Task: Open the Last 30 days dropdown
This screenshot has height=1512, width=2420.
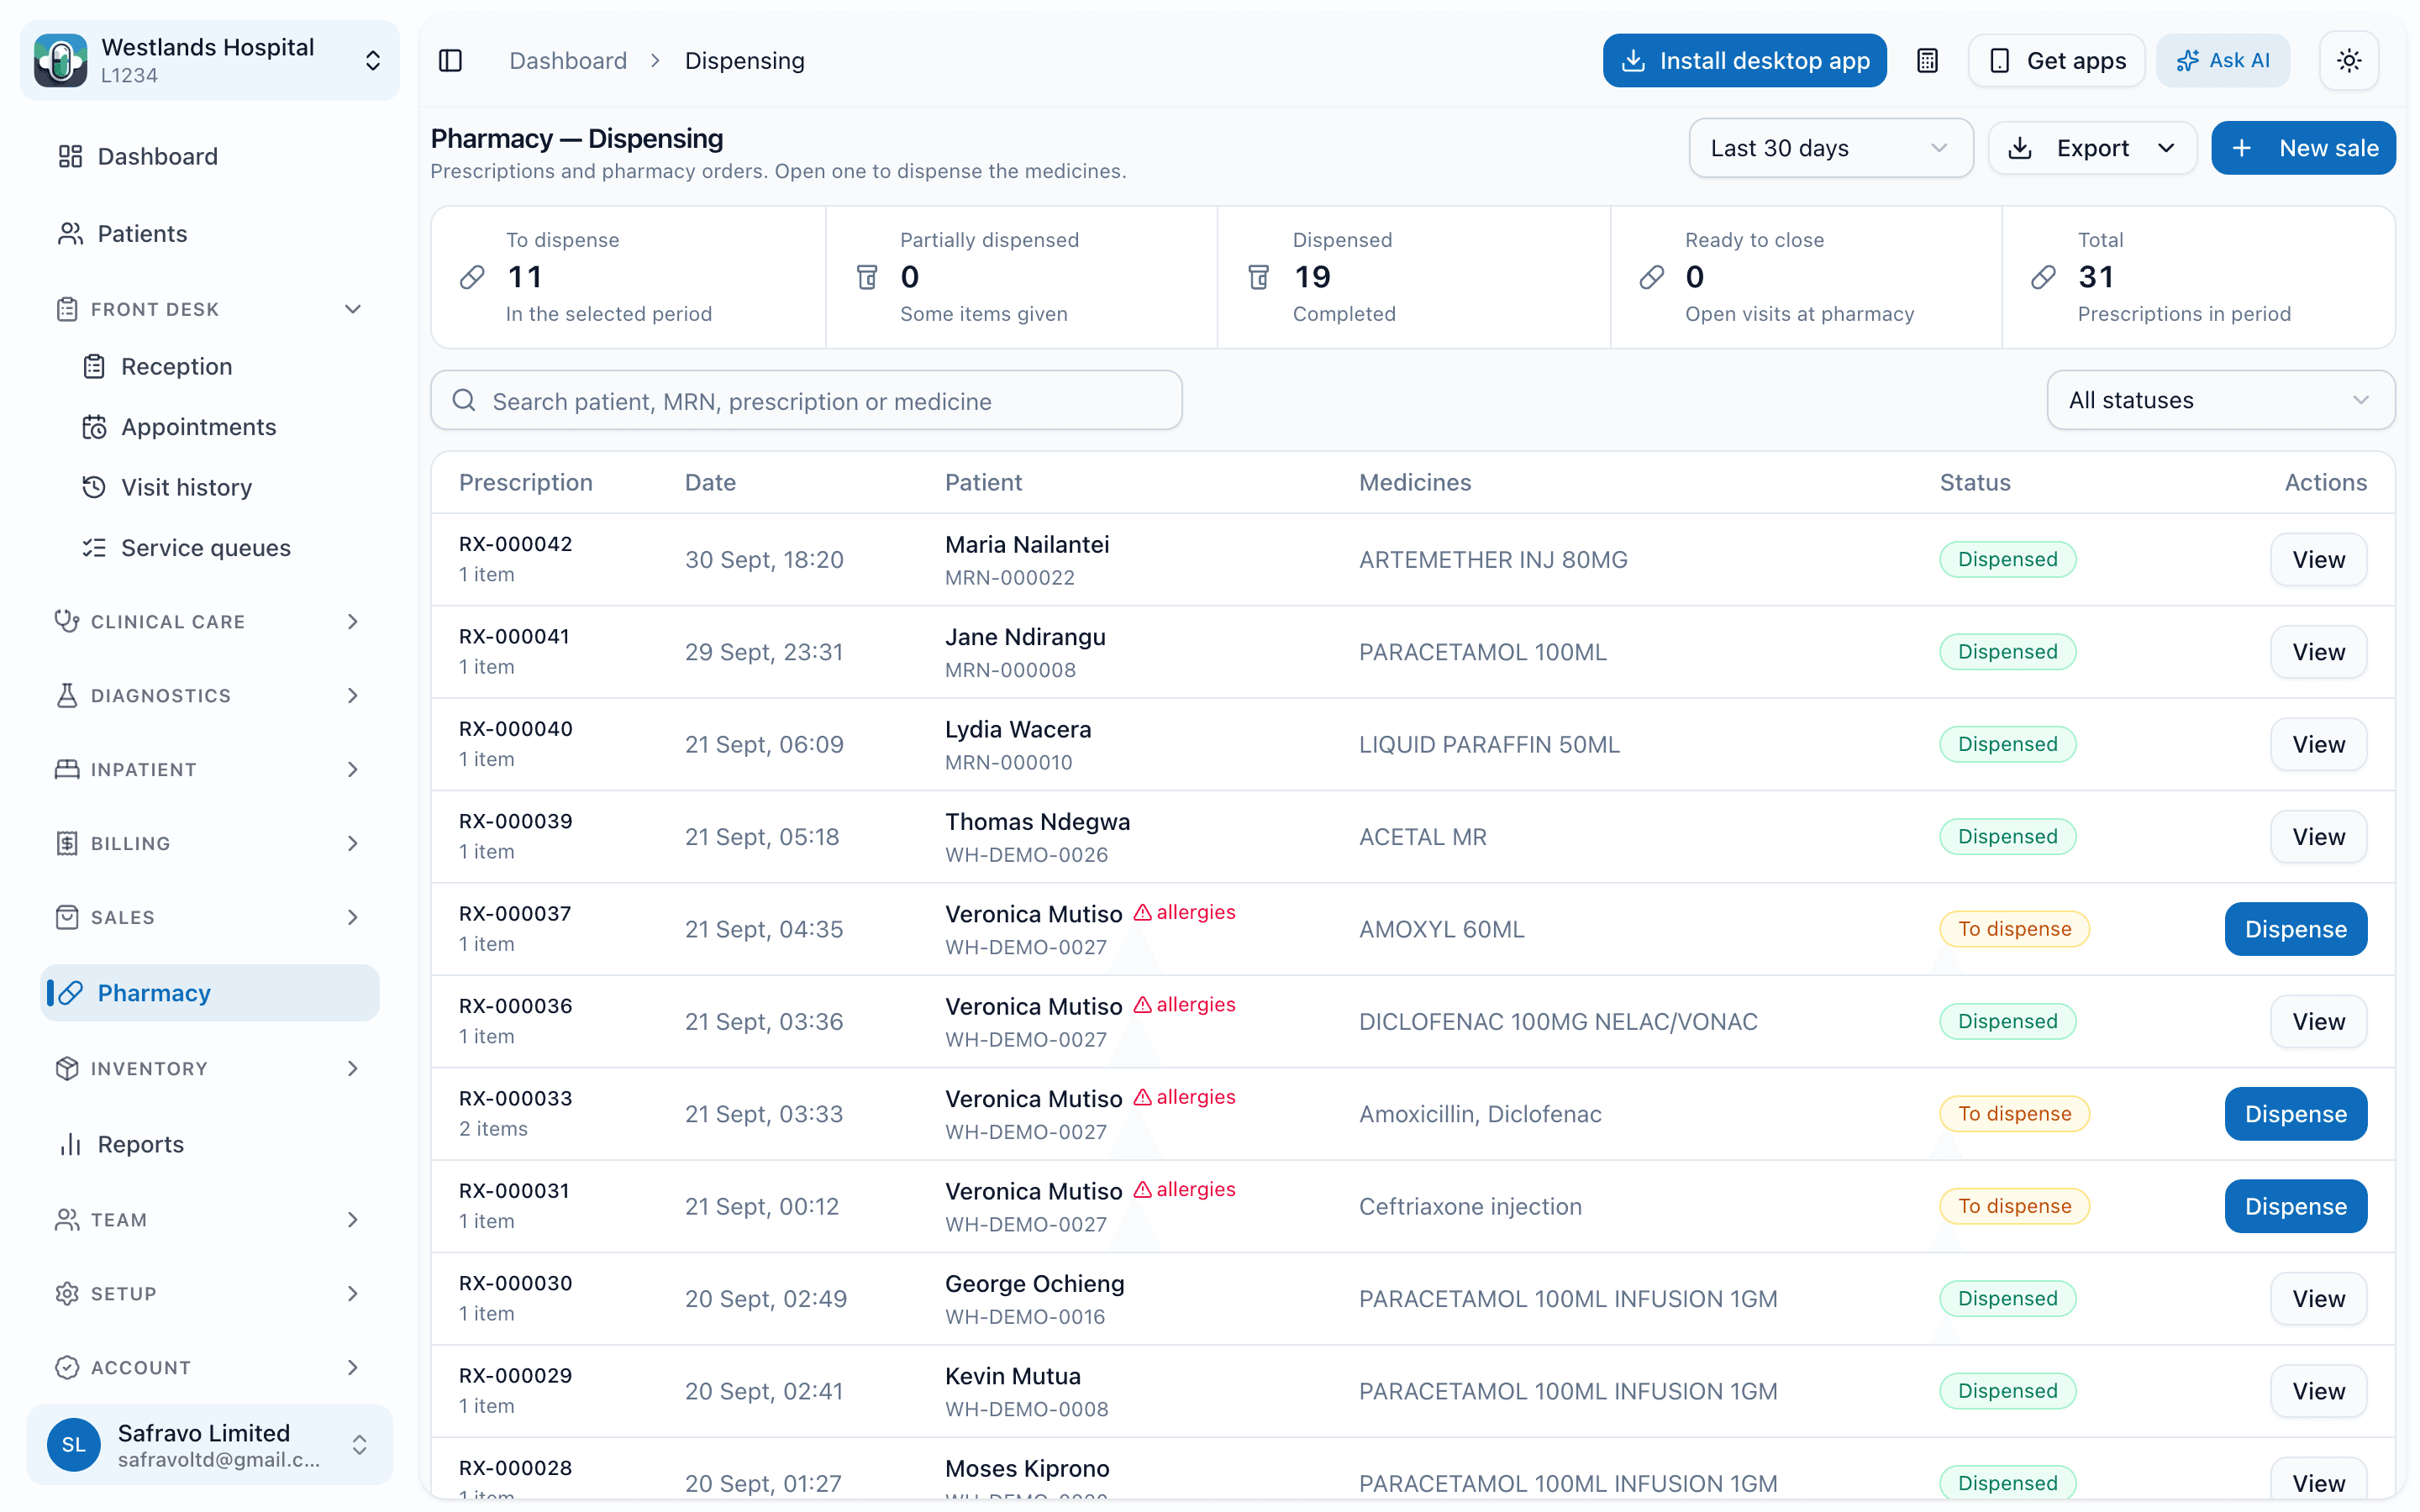Action: (x=1830, y=148)
